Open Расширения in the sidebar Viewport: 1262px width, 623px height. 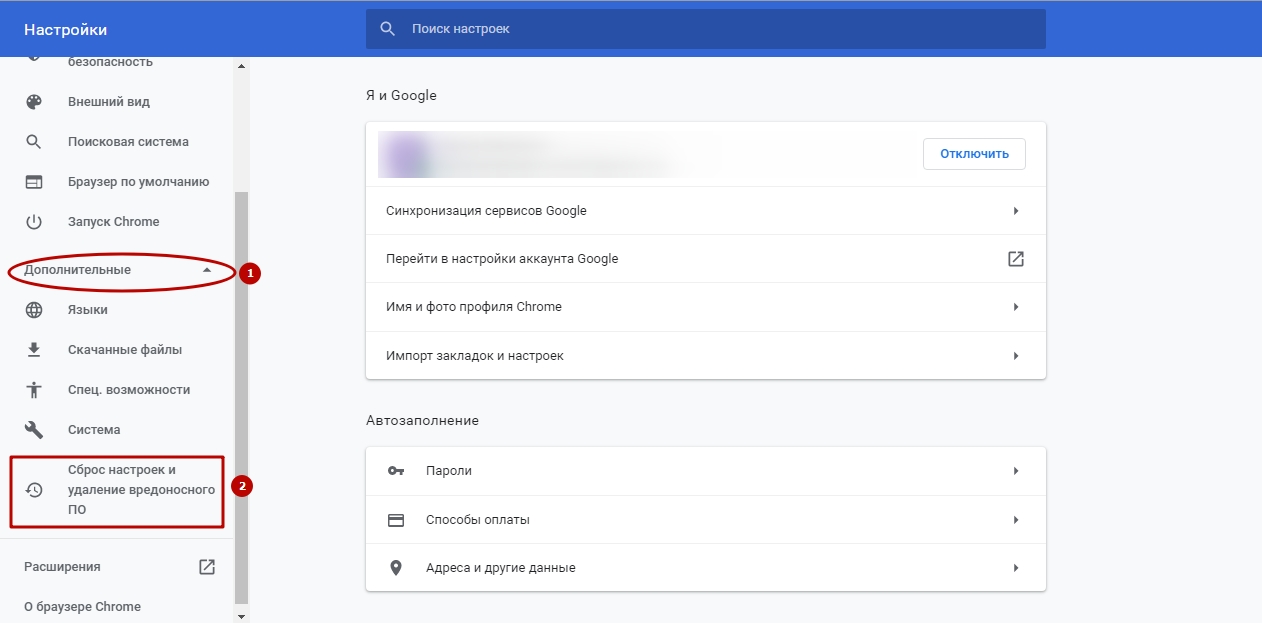(62, 567)
